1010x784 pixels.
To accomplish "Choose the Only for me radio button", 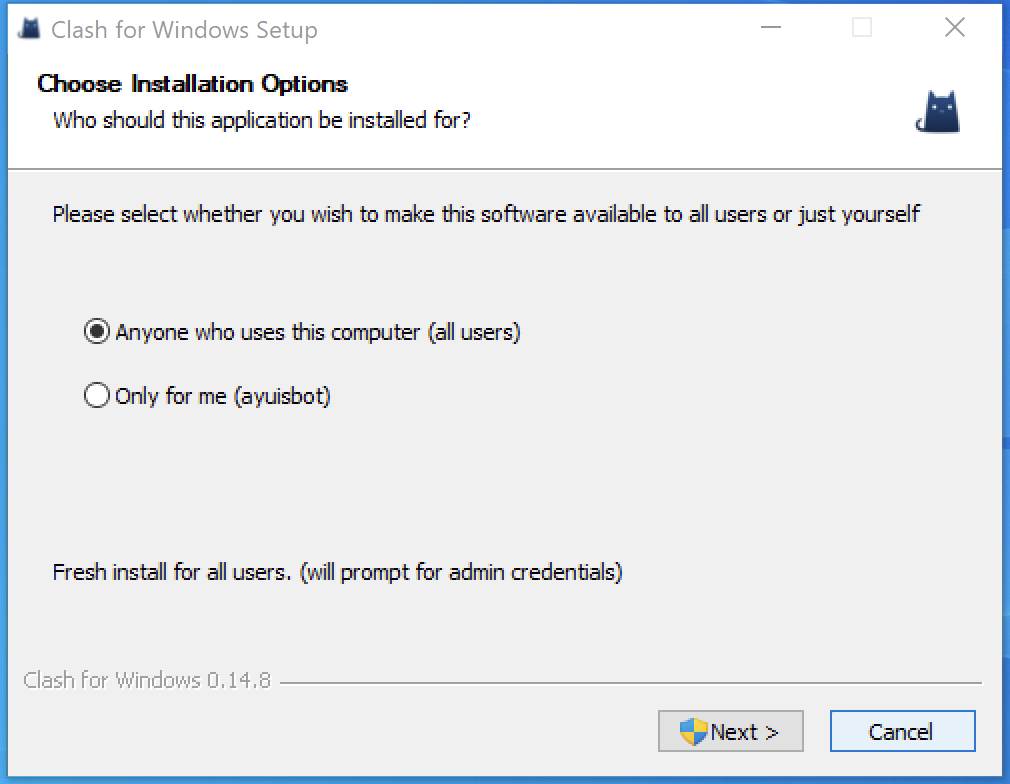I will point(97,396).
